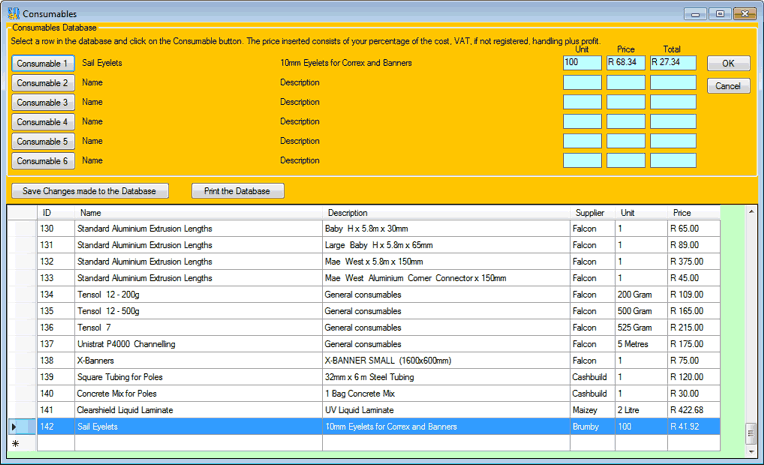
Task: Print the Database
Action: [x=237, y=191]
